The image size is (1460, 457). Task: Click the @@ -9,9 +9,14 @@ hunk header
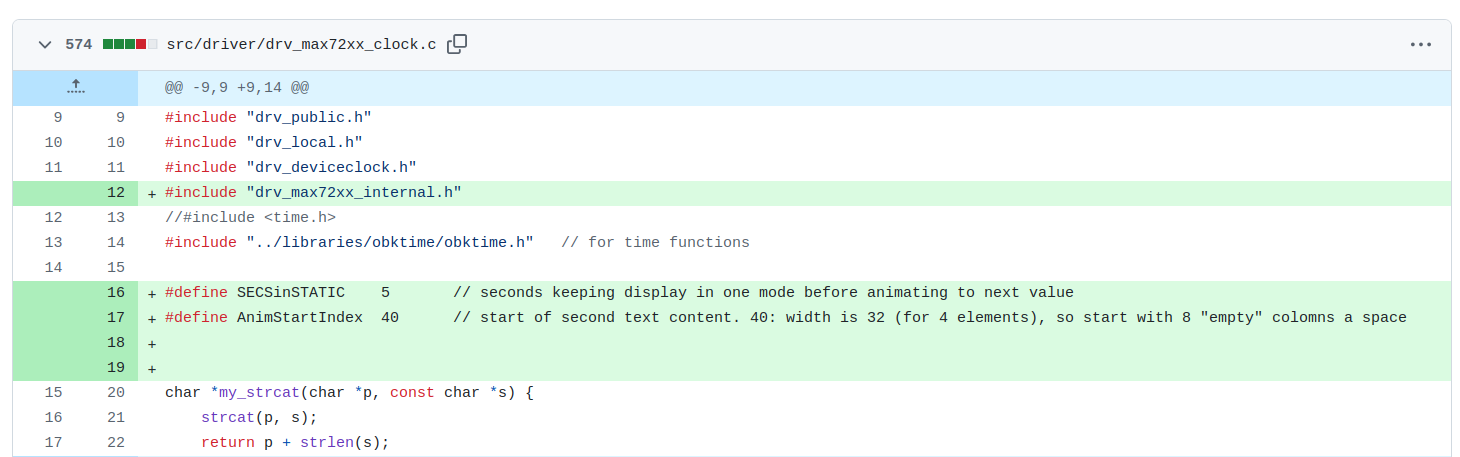(x=237, y=88)
